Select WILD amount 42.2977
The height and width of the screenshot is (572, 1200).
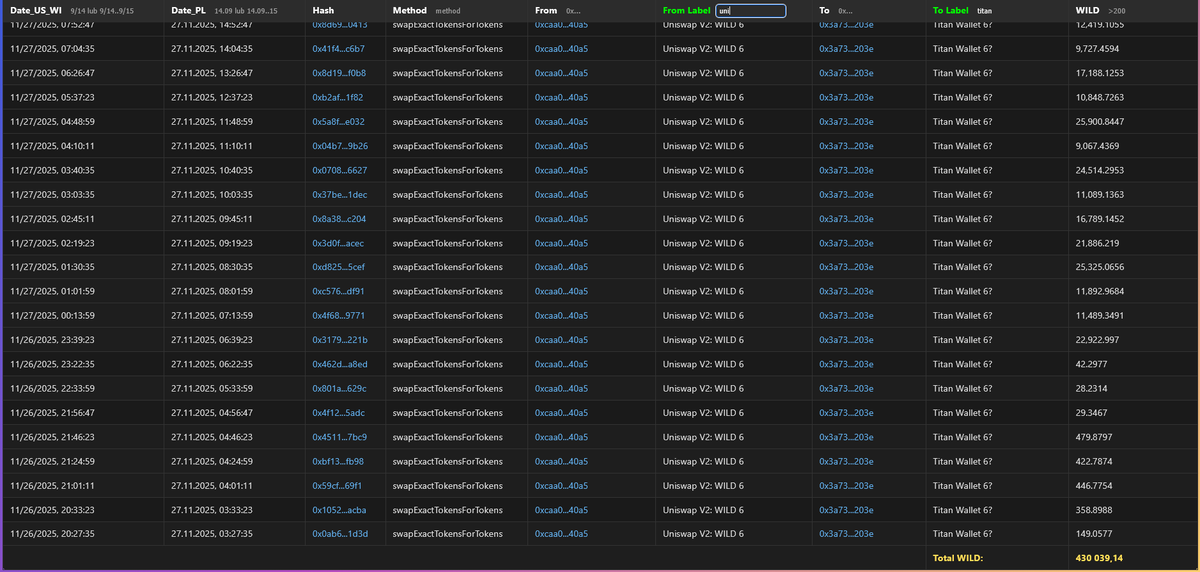[x=1091, y=364]
